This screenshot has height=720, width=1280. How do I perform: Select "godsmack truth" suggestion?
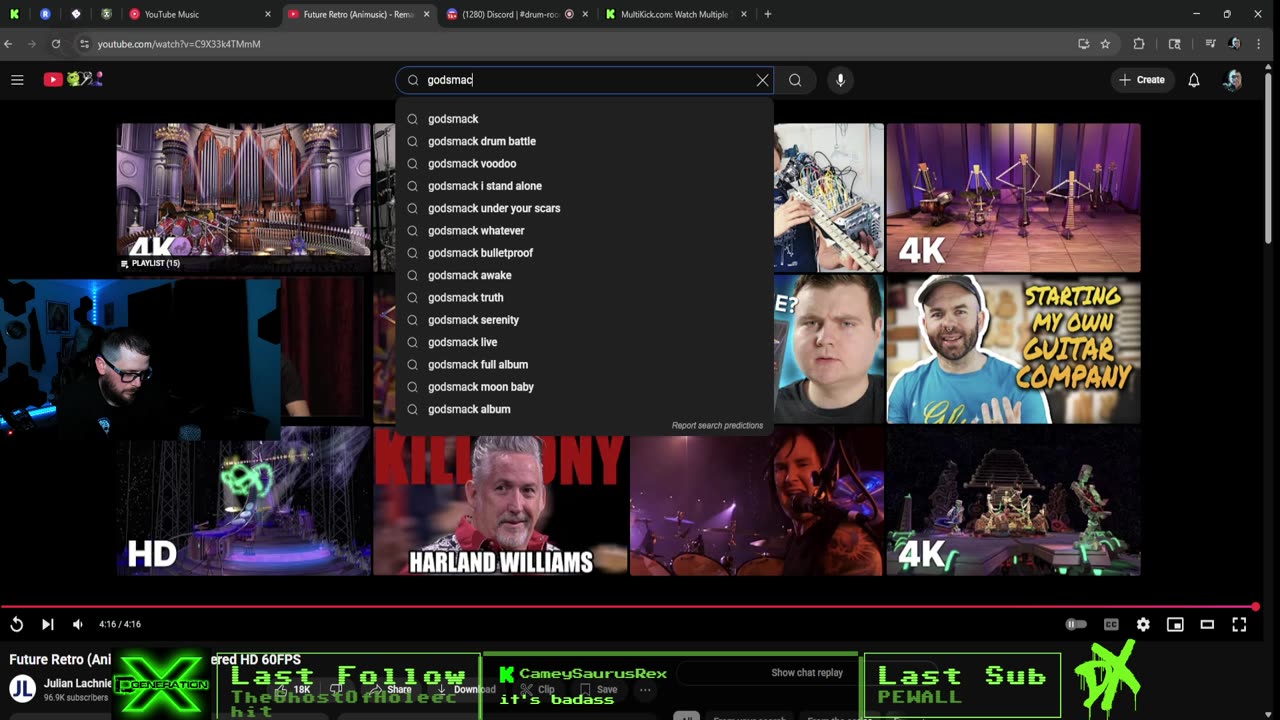[x=585, y=298]
